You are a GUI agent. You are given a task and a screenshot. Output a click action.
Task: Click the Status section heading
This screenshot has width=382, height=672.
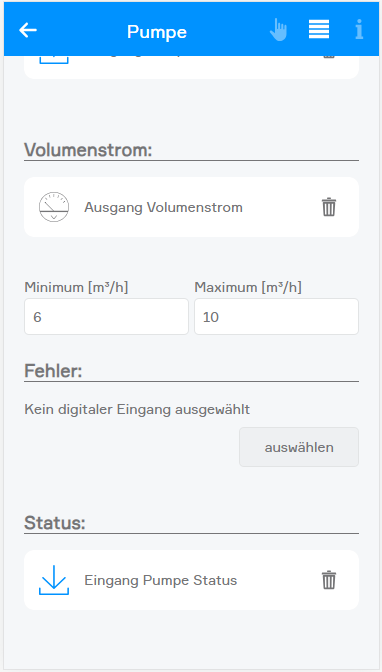click(55, 523)
